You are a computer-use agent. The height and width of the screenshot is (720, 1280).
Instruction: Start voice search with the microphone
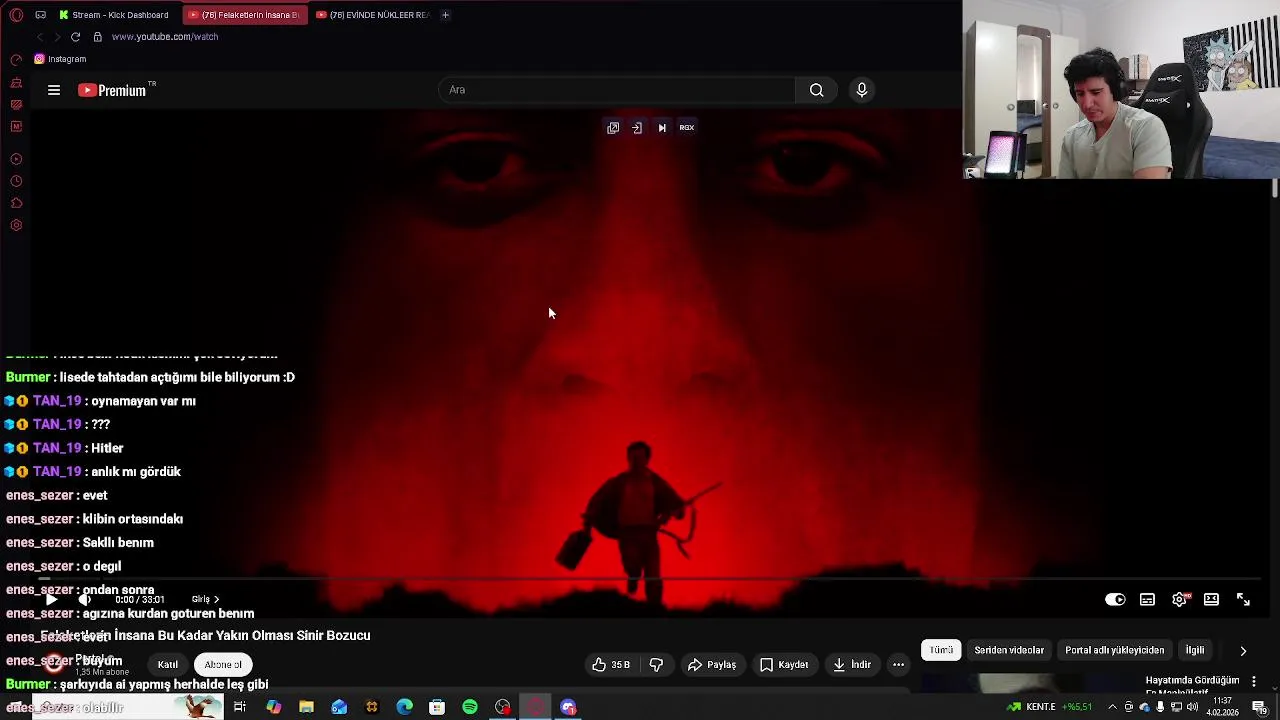(862, 90)
